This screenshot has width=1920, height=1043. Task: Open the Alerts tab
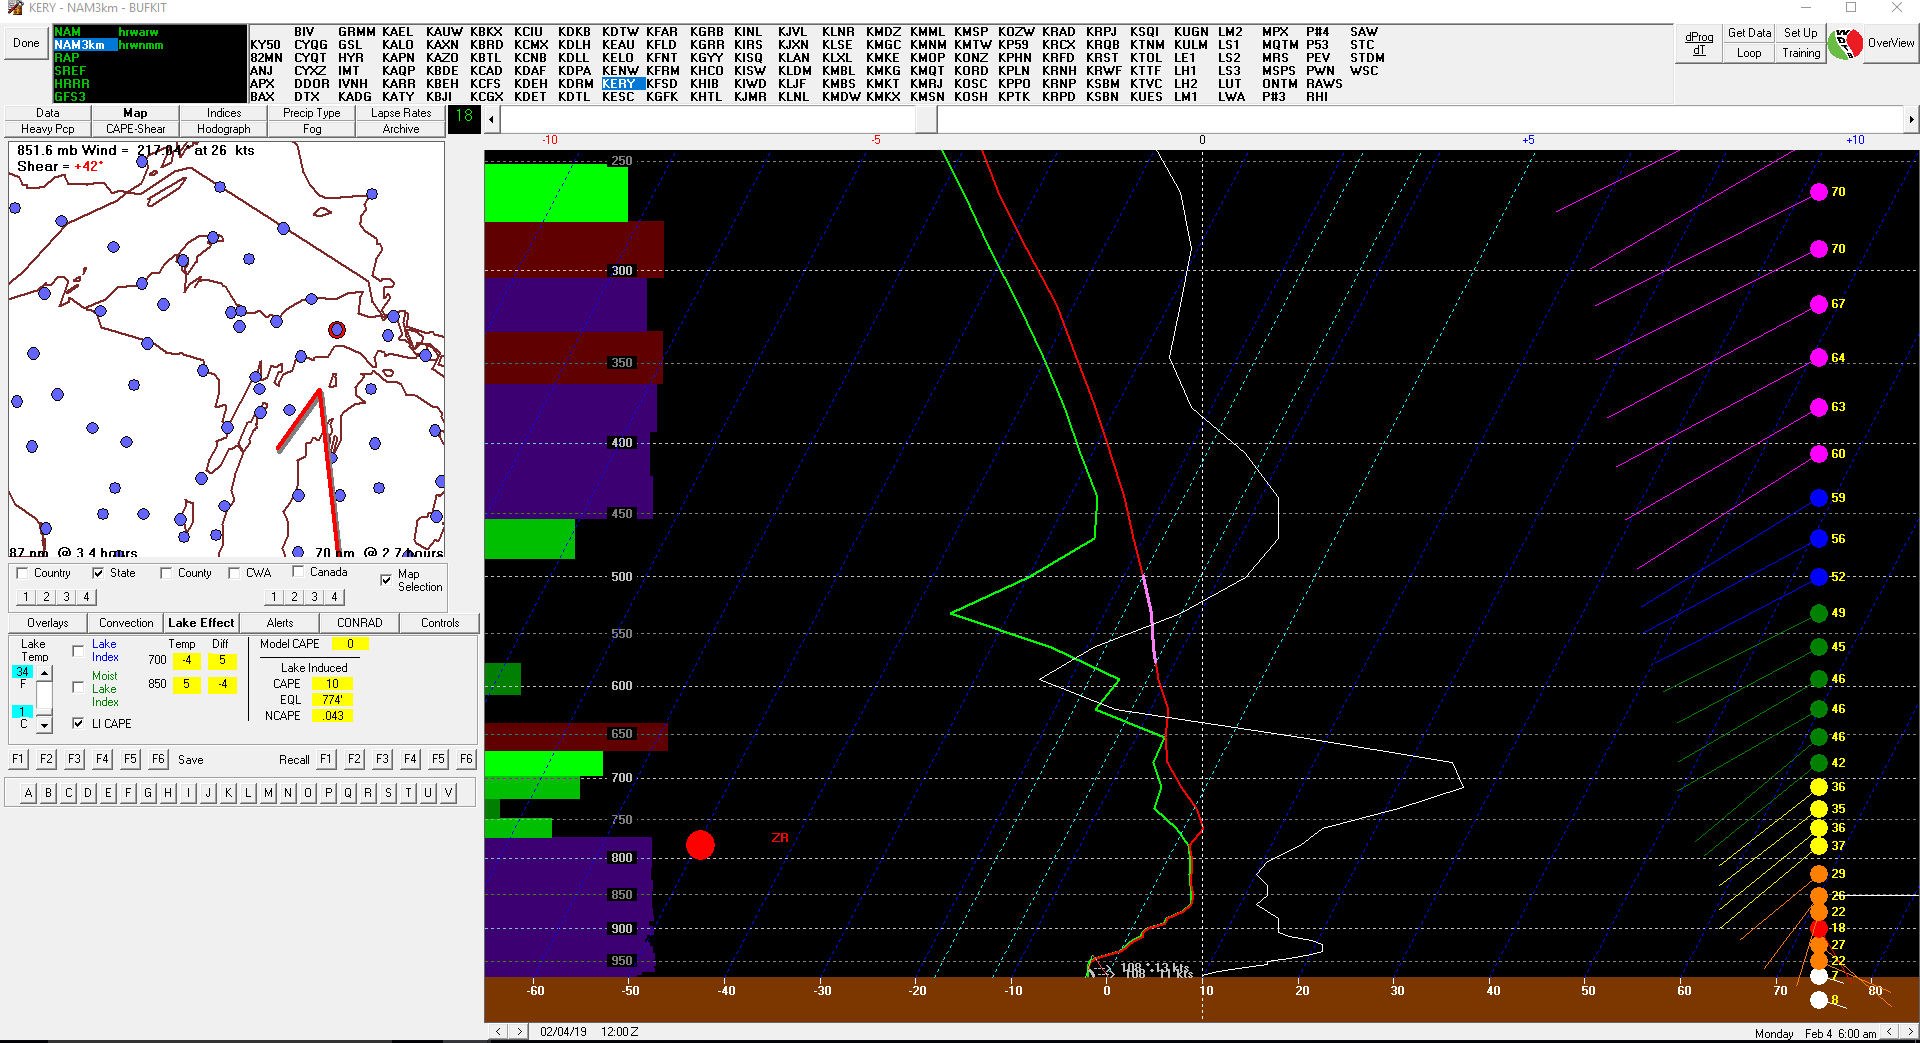(280, 622)
